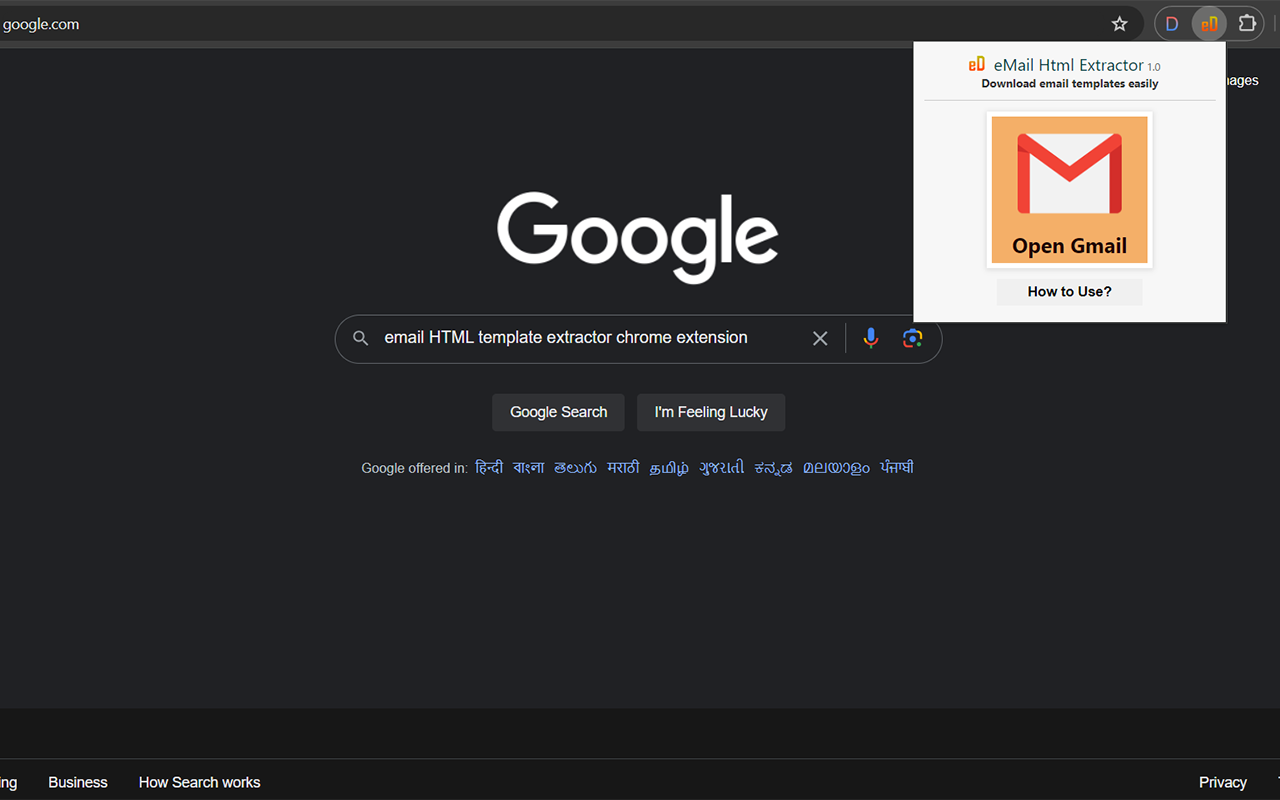
Task: Open the How Search works link
Action: [x=199, y=782]
